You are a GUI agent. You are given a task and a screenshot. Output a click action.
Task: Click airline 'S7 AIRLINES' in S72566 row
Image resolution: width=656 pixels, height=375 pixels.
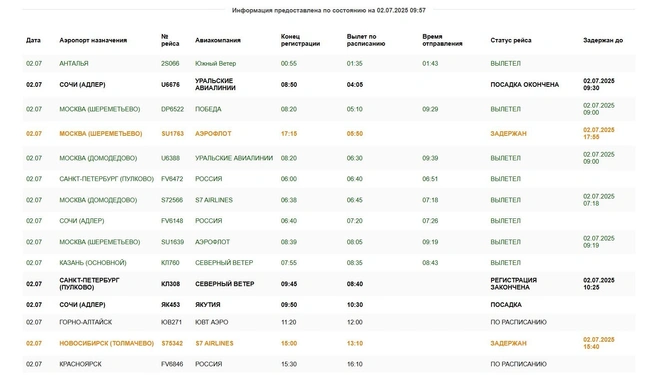[214, 200]
